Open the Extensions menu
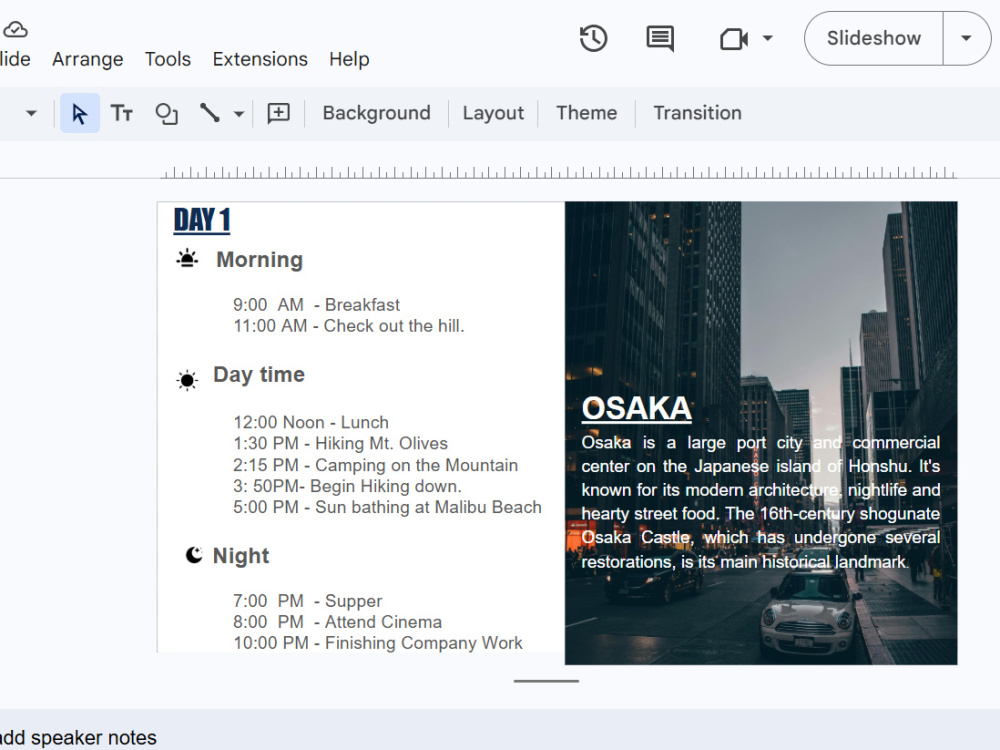 [260, 59]
